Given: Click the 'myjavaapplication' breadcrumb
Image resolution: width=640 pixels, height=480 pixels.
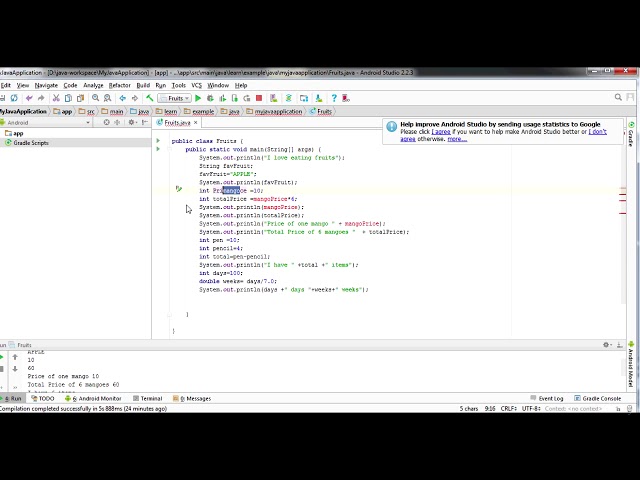Looking at the screenshot, I should 274,111.
